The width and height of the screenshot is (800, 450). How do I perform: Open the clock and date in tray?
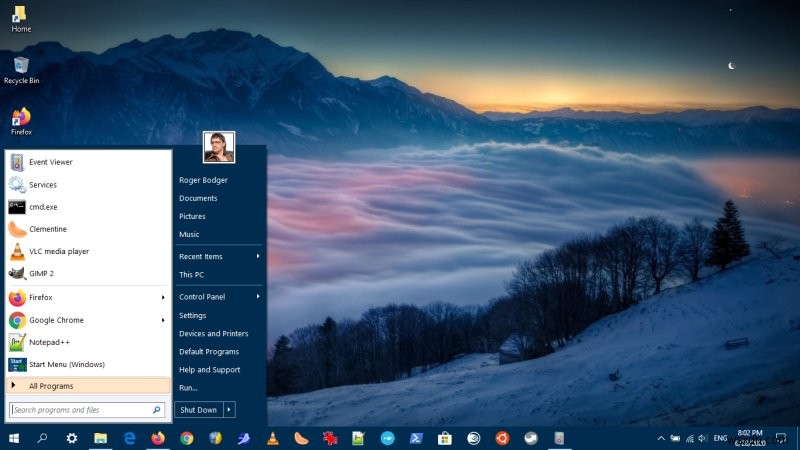750,438
